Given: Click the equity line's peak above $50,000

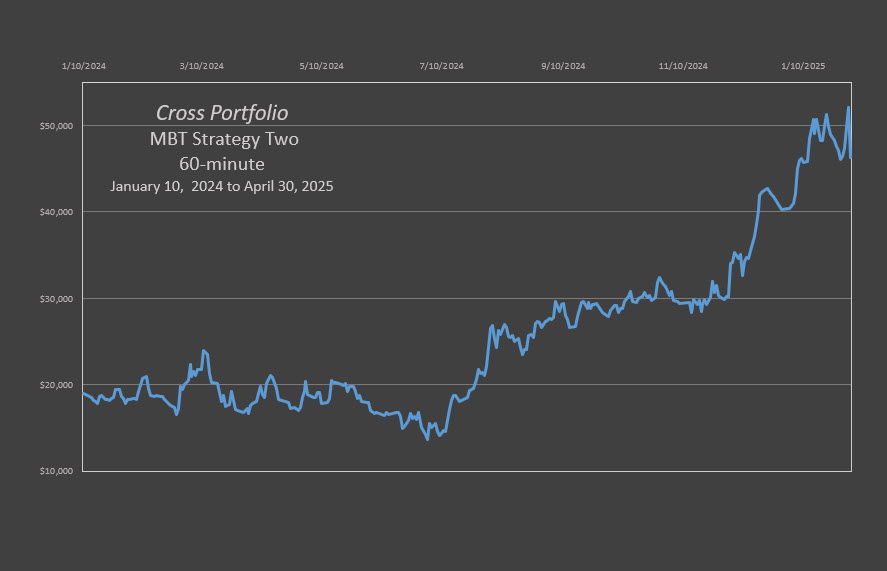Looking at the screenshot, I should click(848, 108).
